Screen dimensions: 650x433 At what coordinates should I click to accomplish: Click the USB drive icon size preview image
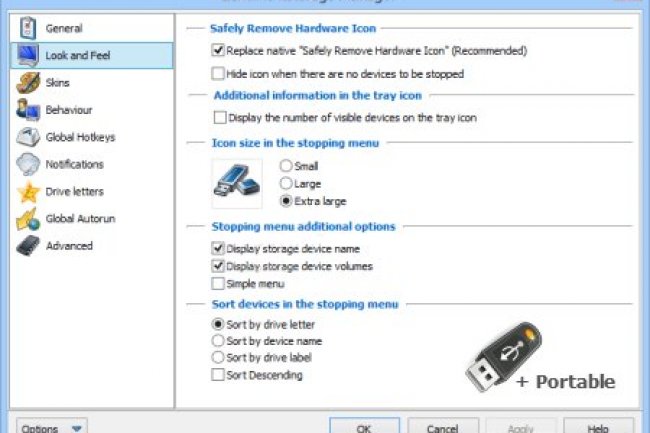tap(237, 183)
